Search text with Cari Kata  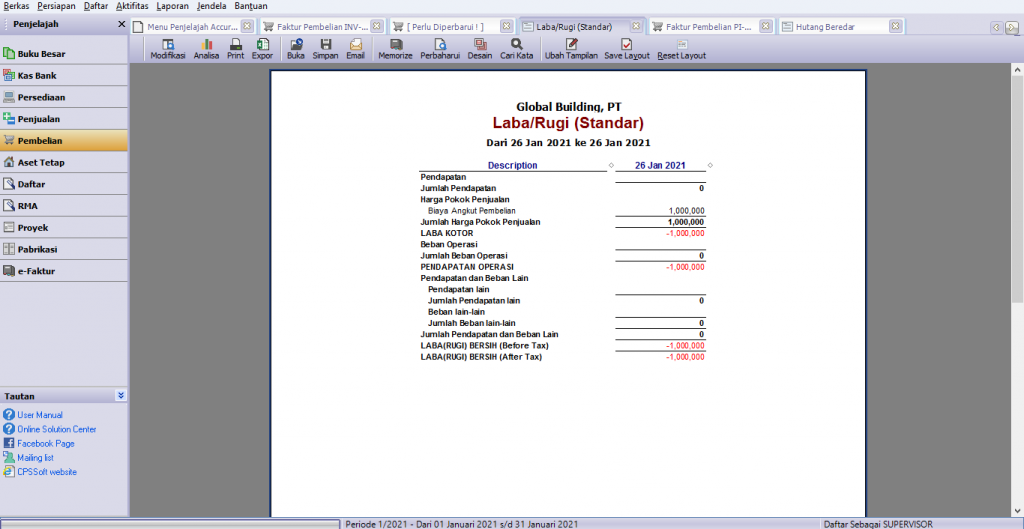click(517, 50)
